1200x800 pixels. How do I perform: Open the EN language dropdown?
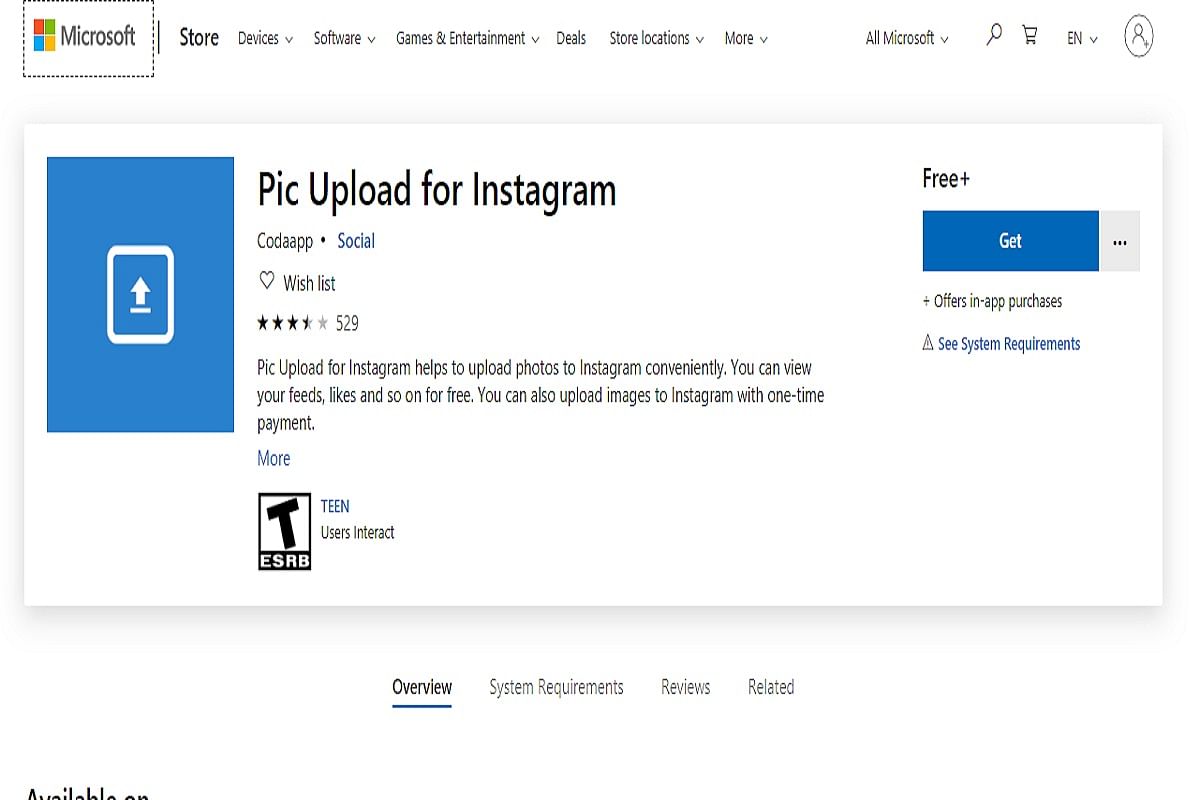tap(1082, 38)
